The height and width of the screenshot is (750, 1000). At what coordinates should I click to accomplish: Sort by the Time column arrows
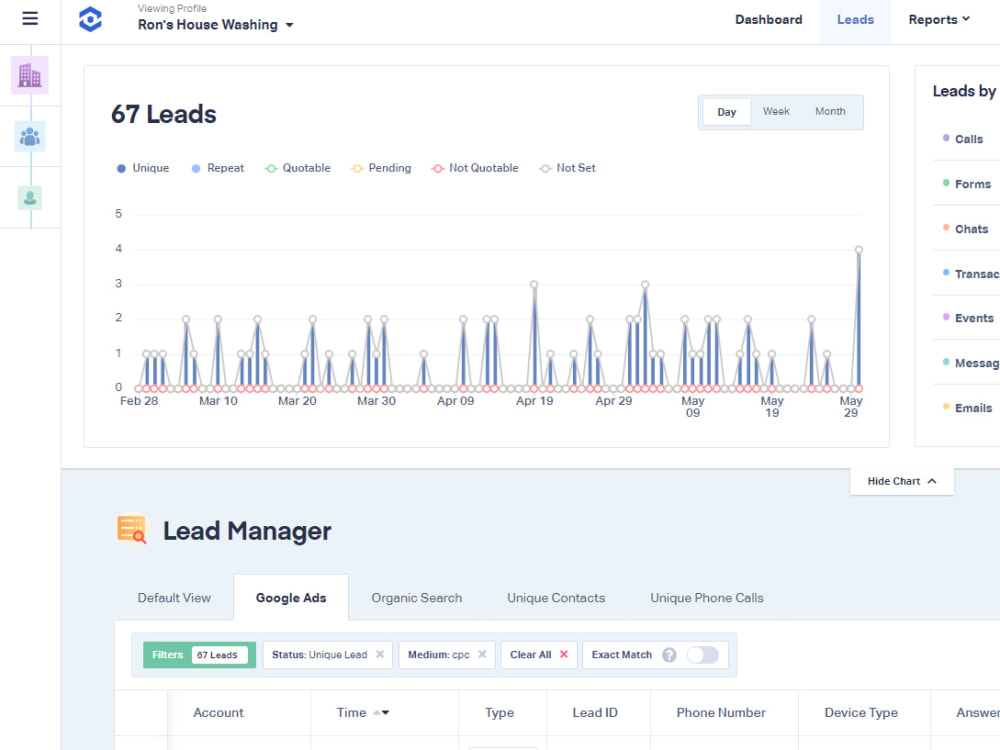pyautogui.click(x=381, y=713)
